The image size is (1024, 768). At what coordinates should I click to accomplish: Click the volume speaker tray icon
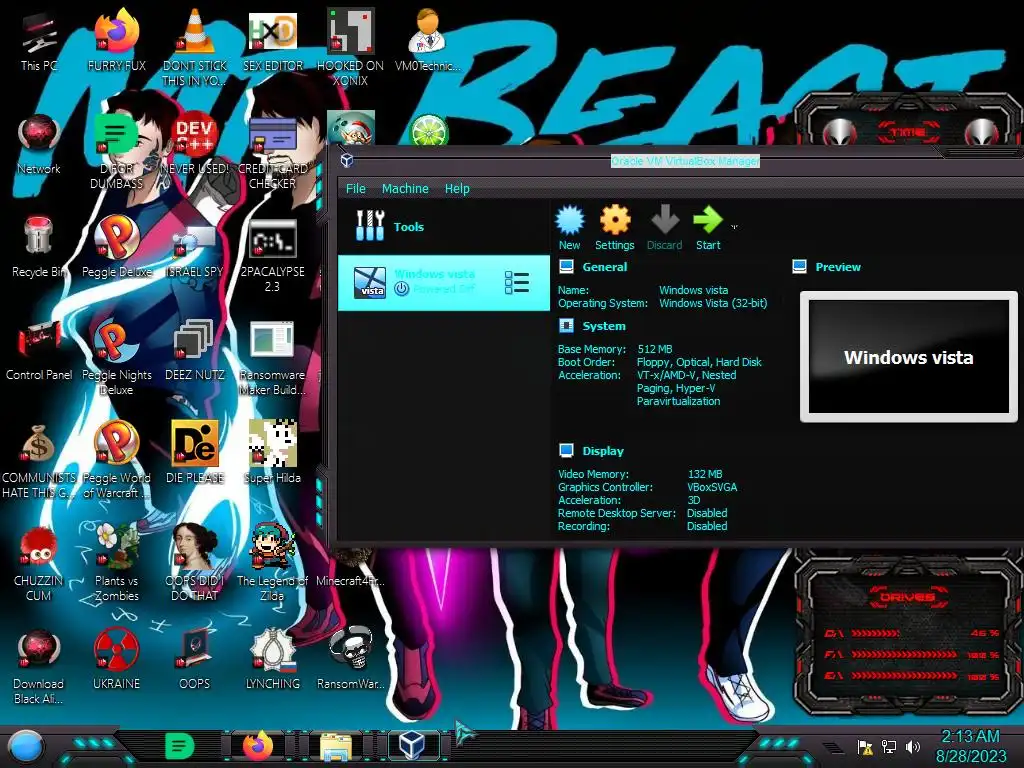(913, 746)
